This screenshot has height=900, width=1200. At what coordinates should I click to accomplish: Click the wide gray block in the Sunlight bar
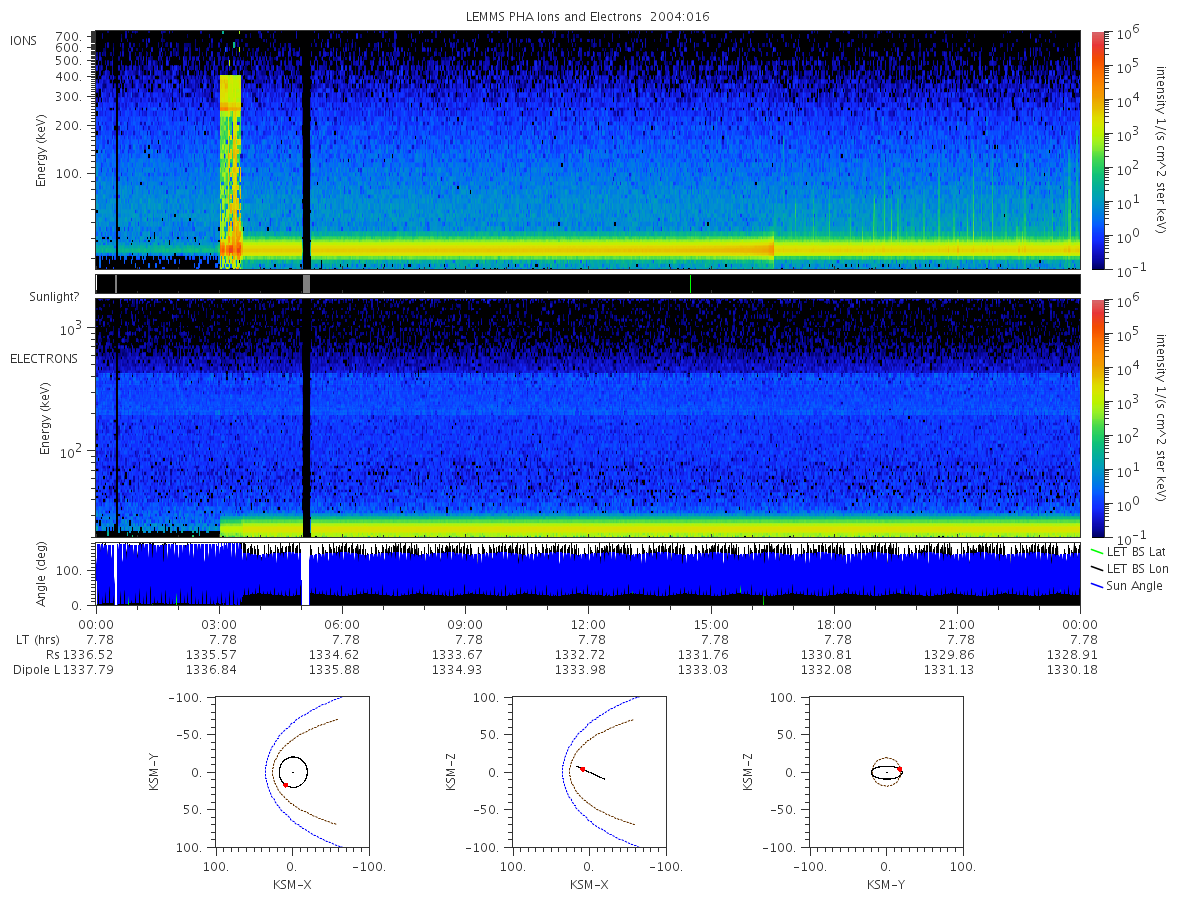click(x=306, y=284)
